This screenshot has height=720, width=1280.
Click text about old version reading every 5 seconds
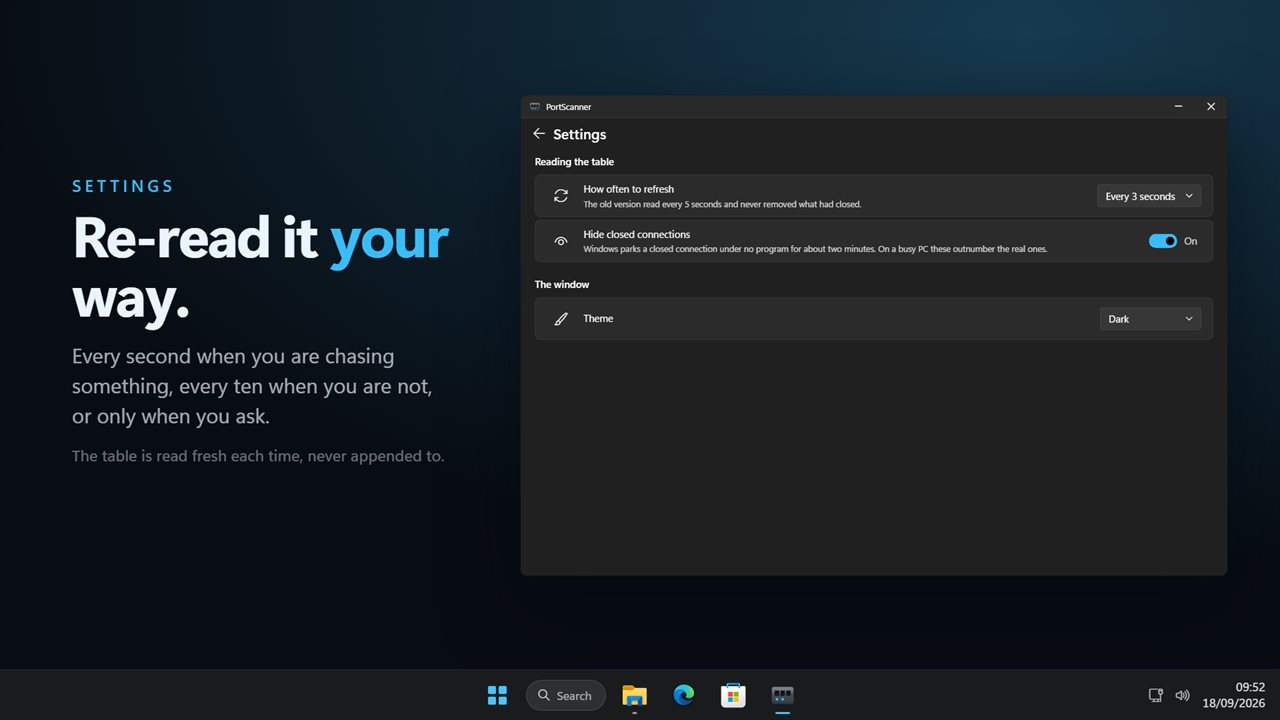[x=722, y=204]
